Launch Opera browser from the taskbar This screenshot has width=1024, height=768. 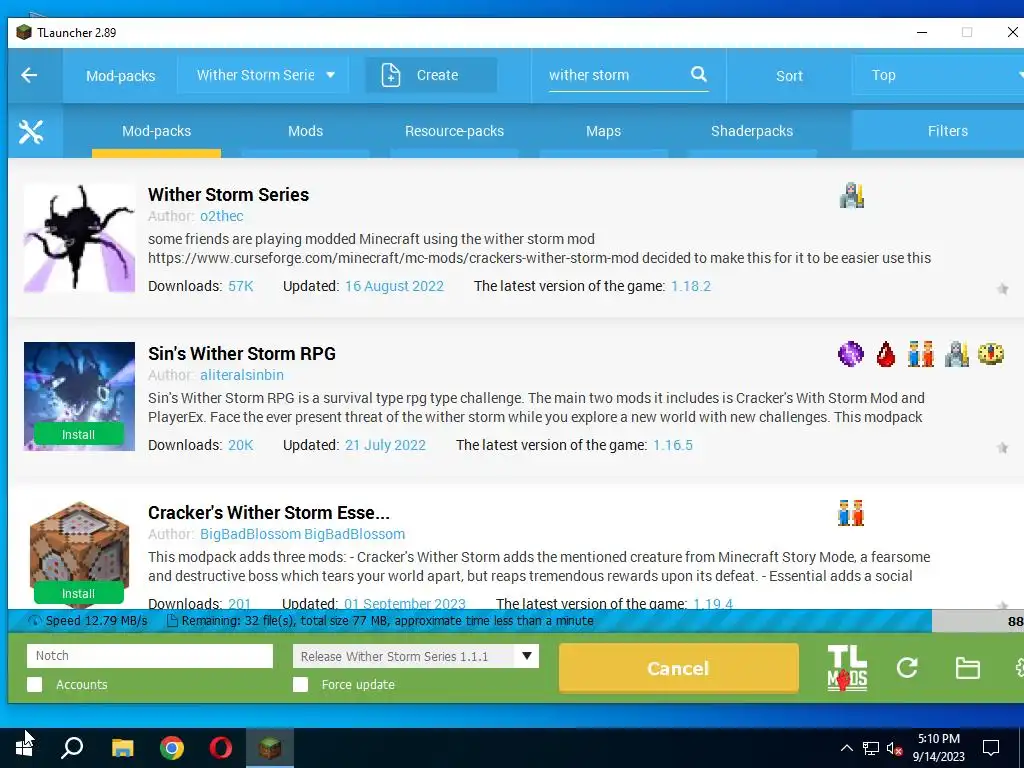tap(221, 748)
